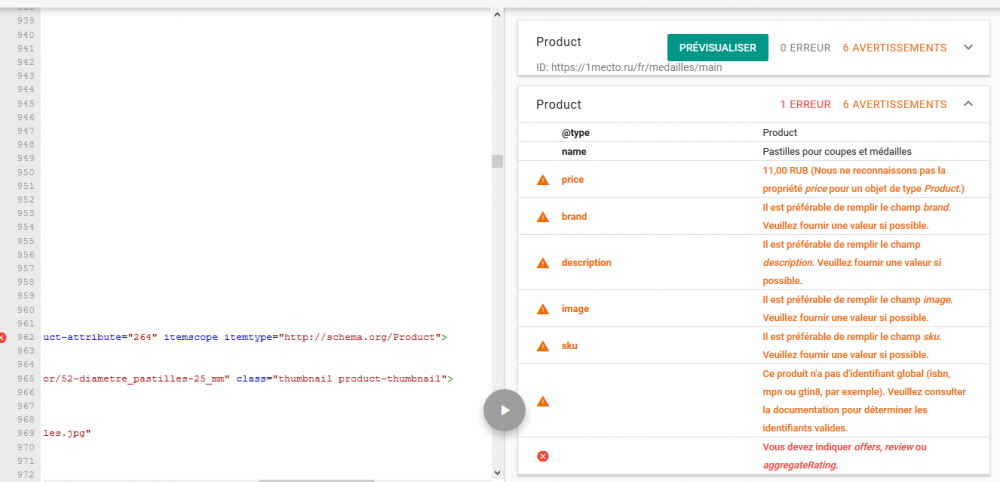Click the red error marker on line 962

(x=6, y=338)
